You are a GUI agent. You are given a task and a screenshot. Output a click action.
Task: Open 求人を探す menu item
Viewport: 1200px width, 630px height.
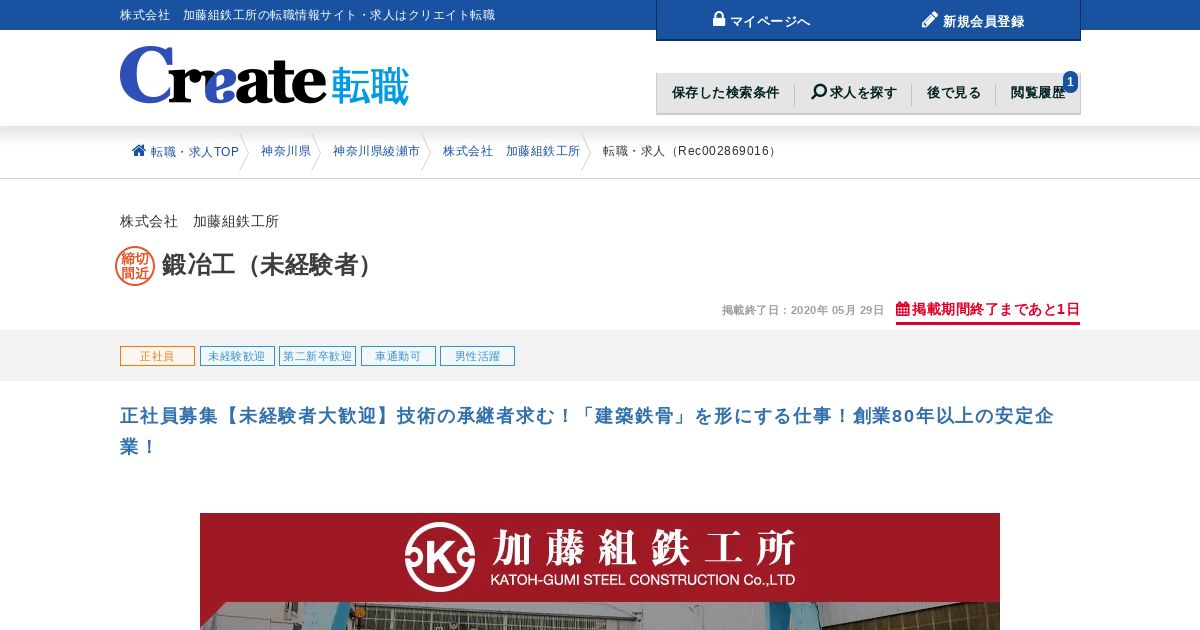pos(853,93)
